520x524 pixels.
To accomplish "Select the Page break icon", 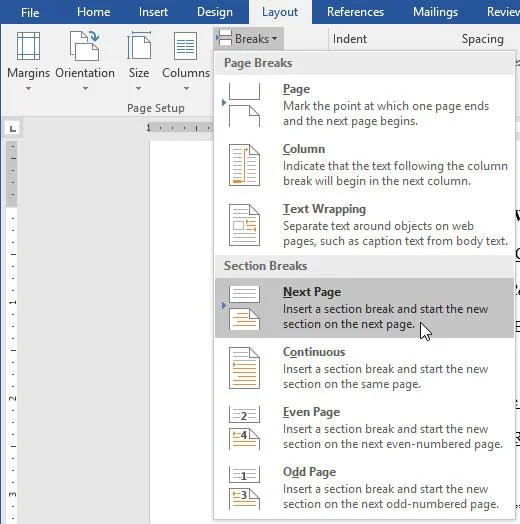I will click(244, 105).
